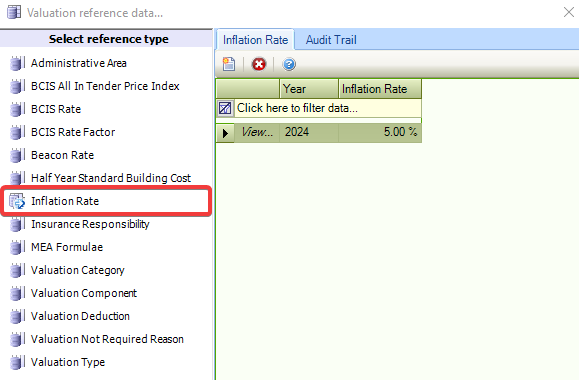Select Valuation Not Required Reason
Screen dimensions: 579x380
[107, 339]
